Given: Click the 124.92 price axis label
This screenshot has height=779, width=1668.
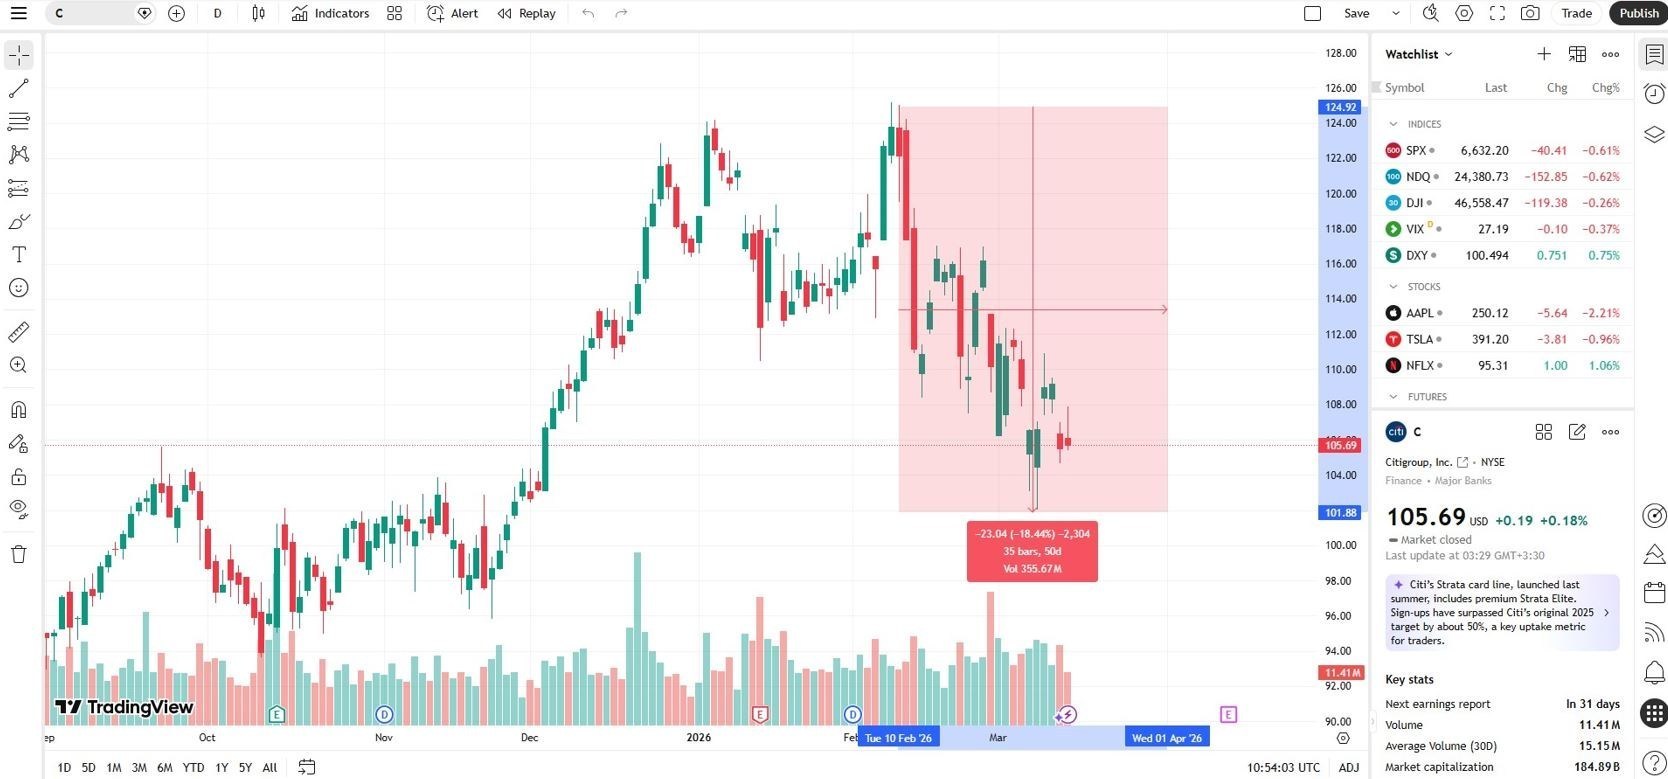Looking at the screenshot, I should 1340,107.
